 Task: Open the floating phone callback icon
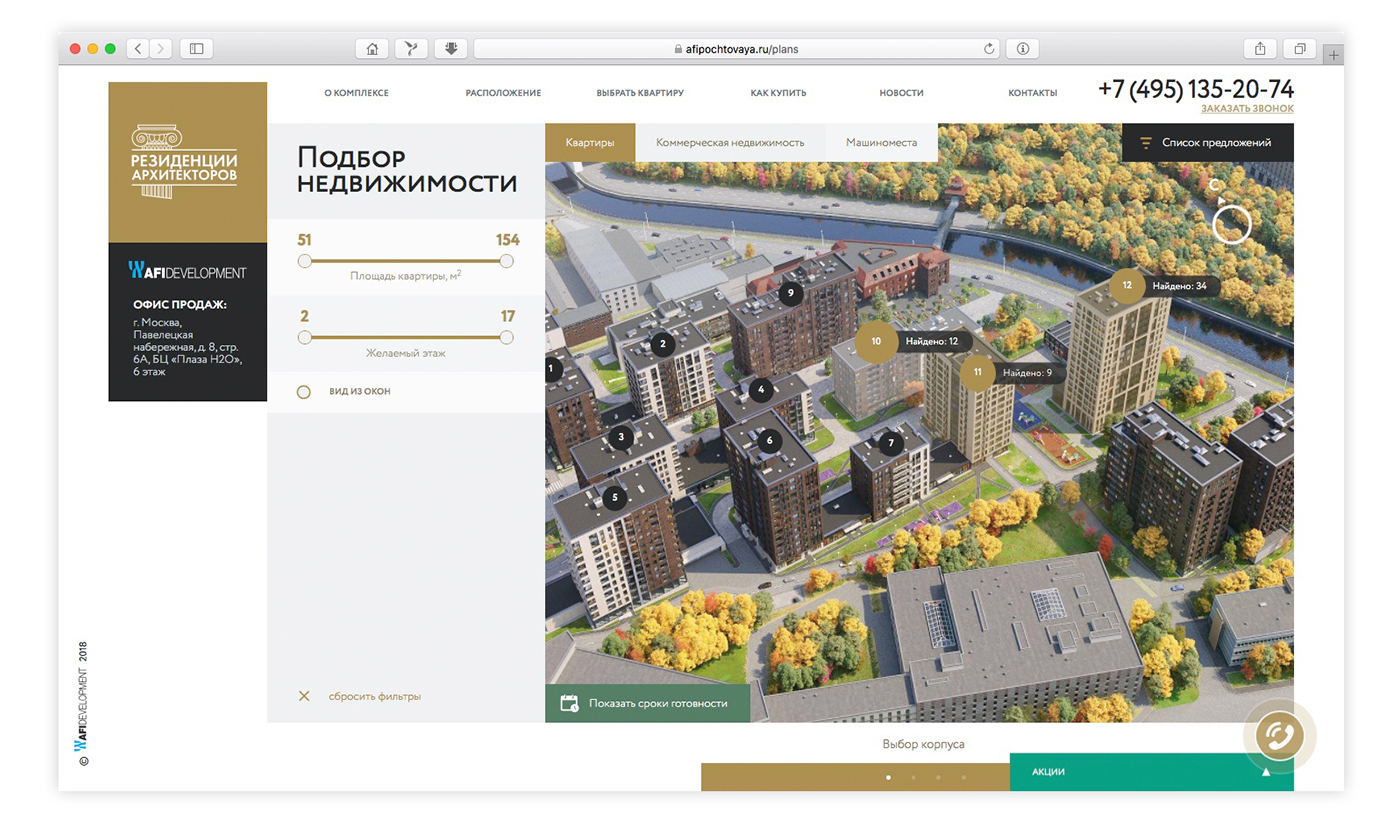point(1279,737)
